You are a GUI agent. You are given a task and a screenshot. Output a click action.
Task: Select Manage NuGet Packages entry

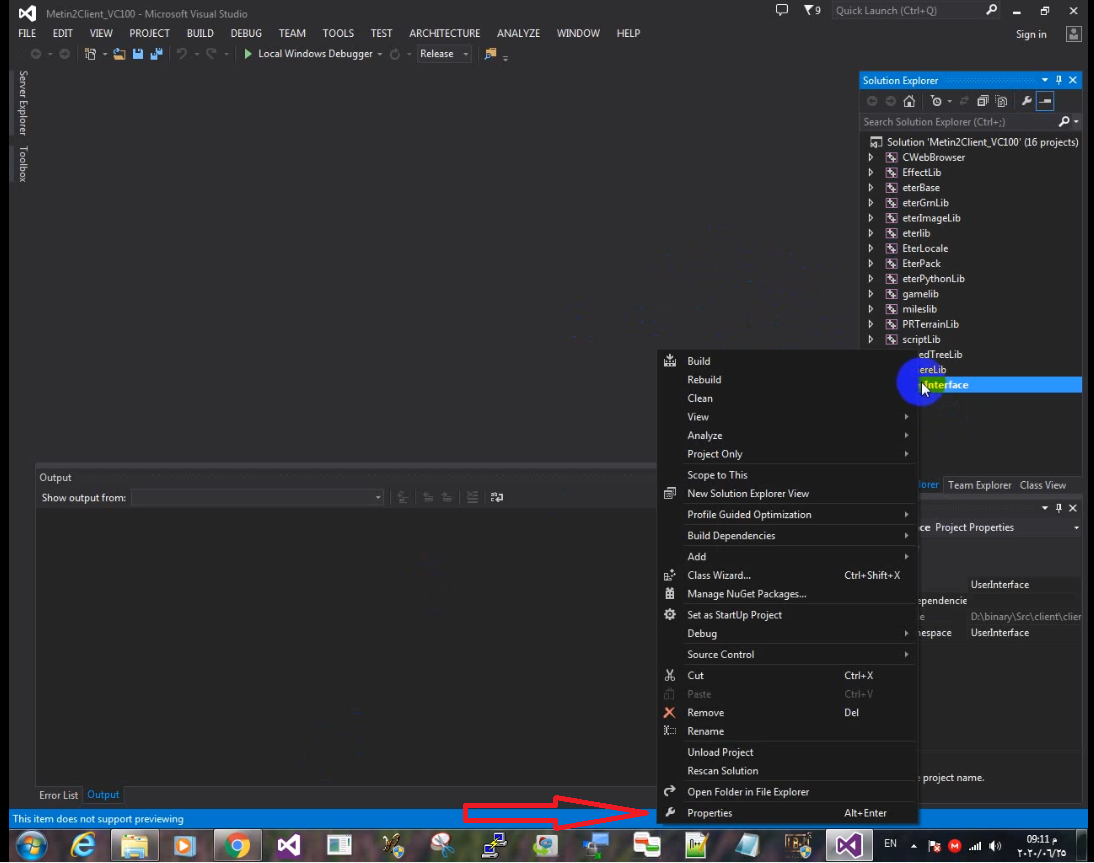786,594
